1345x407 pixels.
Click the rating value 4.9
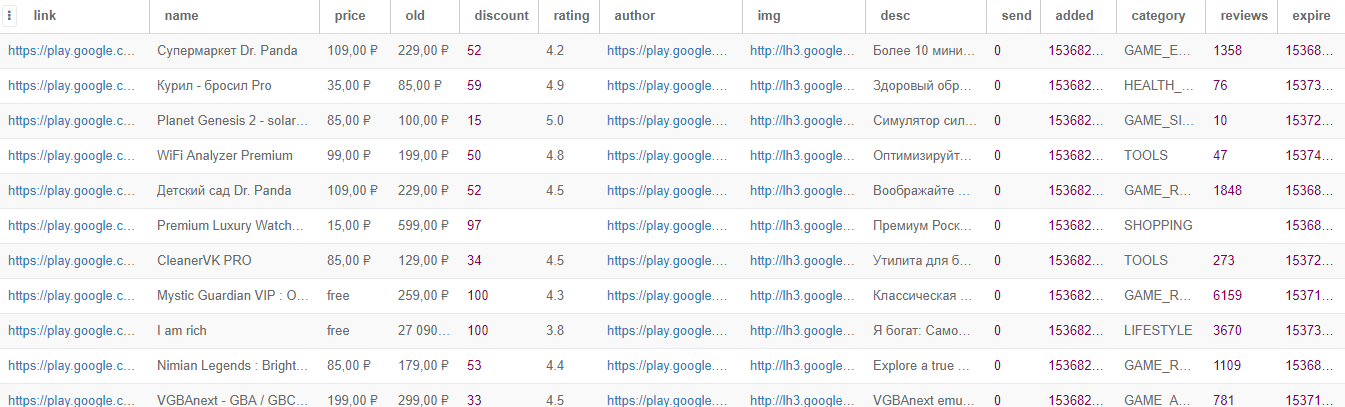(x=555, y=86)
